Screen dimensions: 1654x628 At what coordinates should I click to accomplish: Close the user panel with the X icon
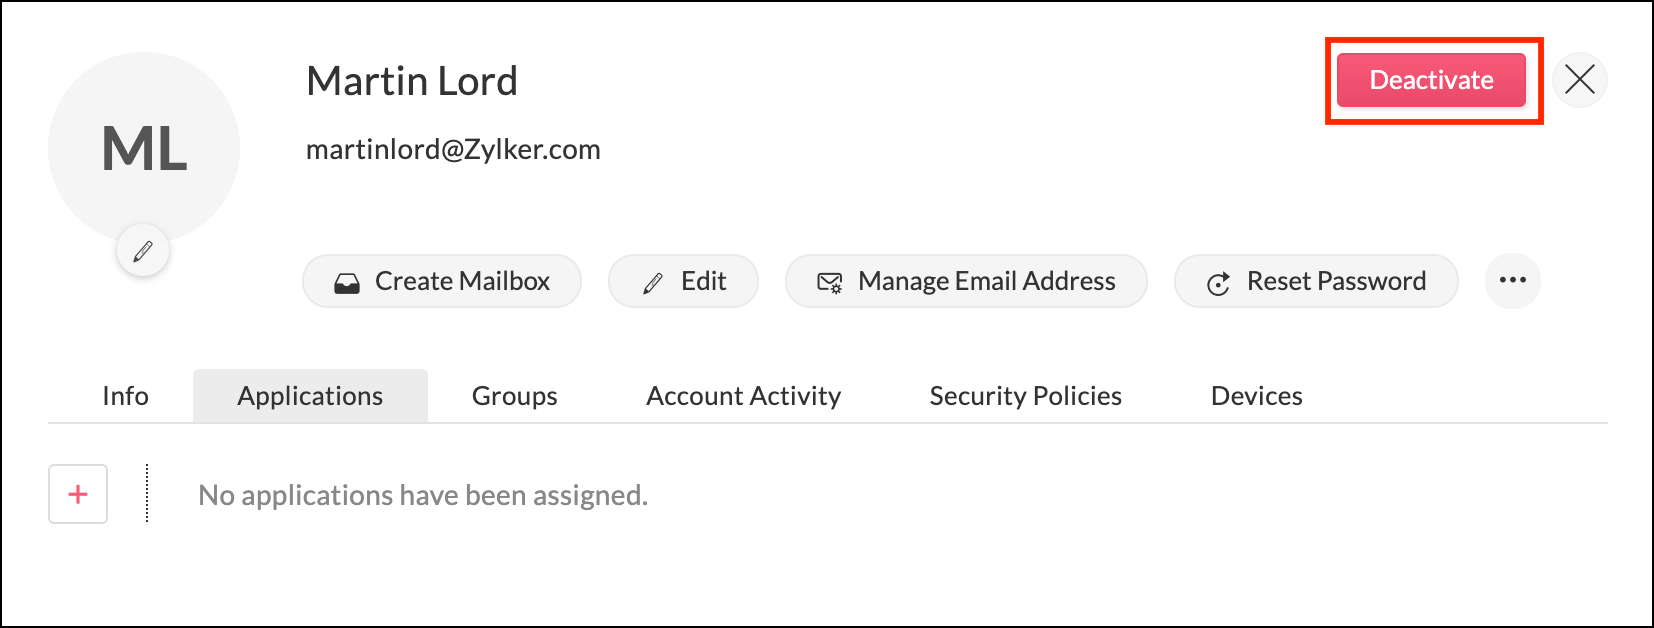click(1579, 80)
